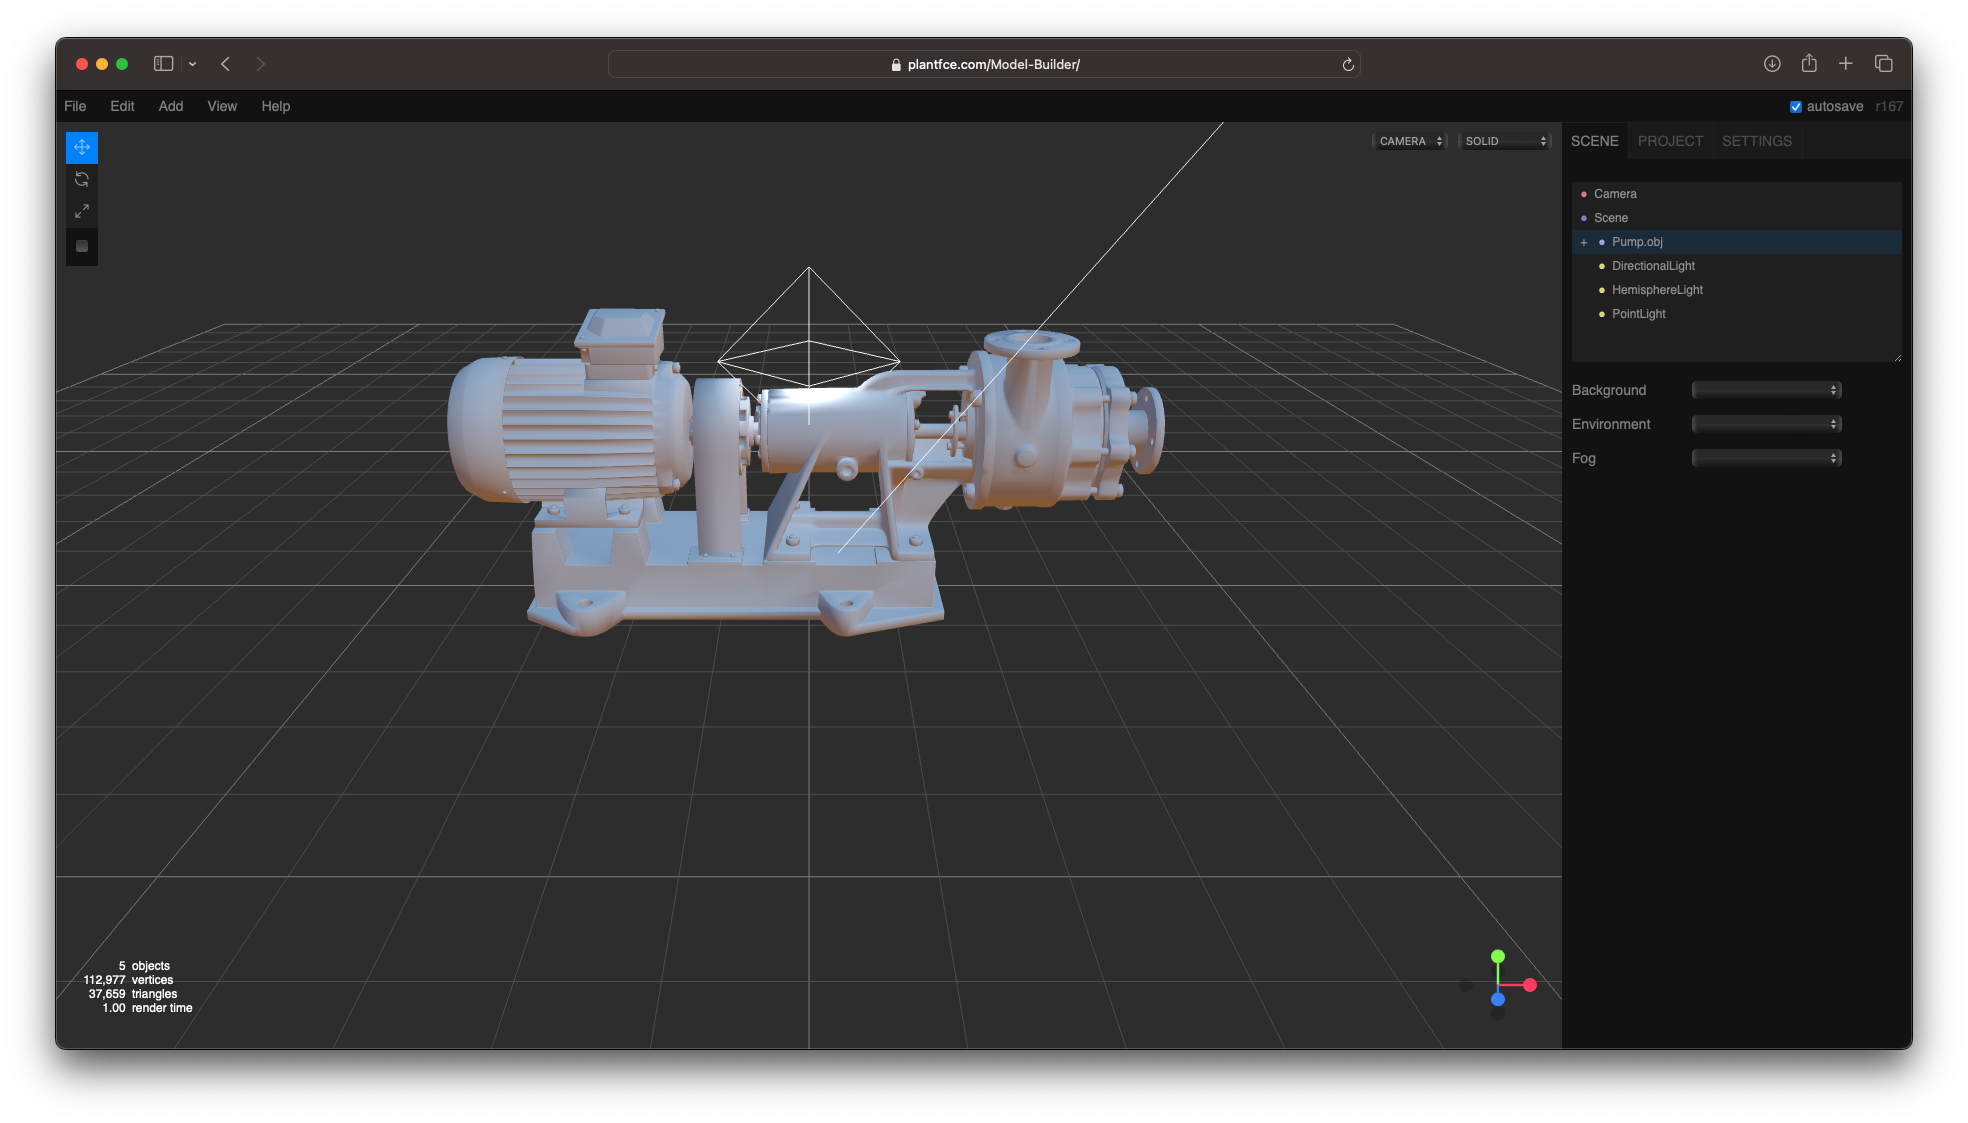Viewport: 1968px width, 1123px height.
Task: Toggle the square button below the Scale tool
Action: [x=82, y=245]
